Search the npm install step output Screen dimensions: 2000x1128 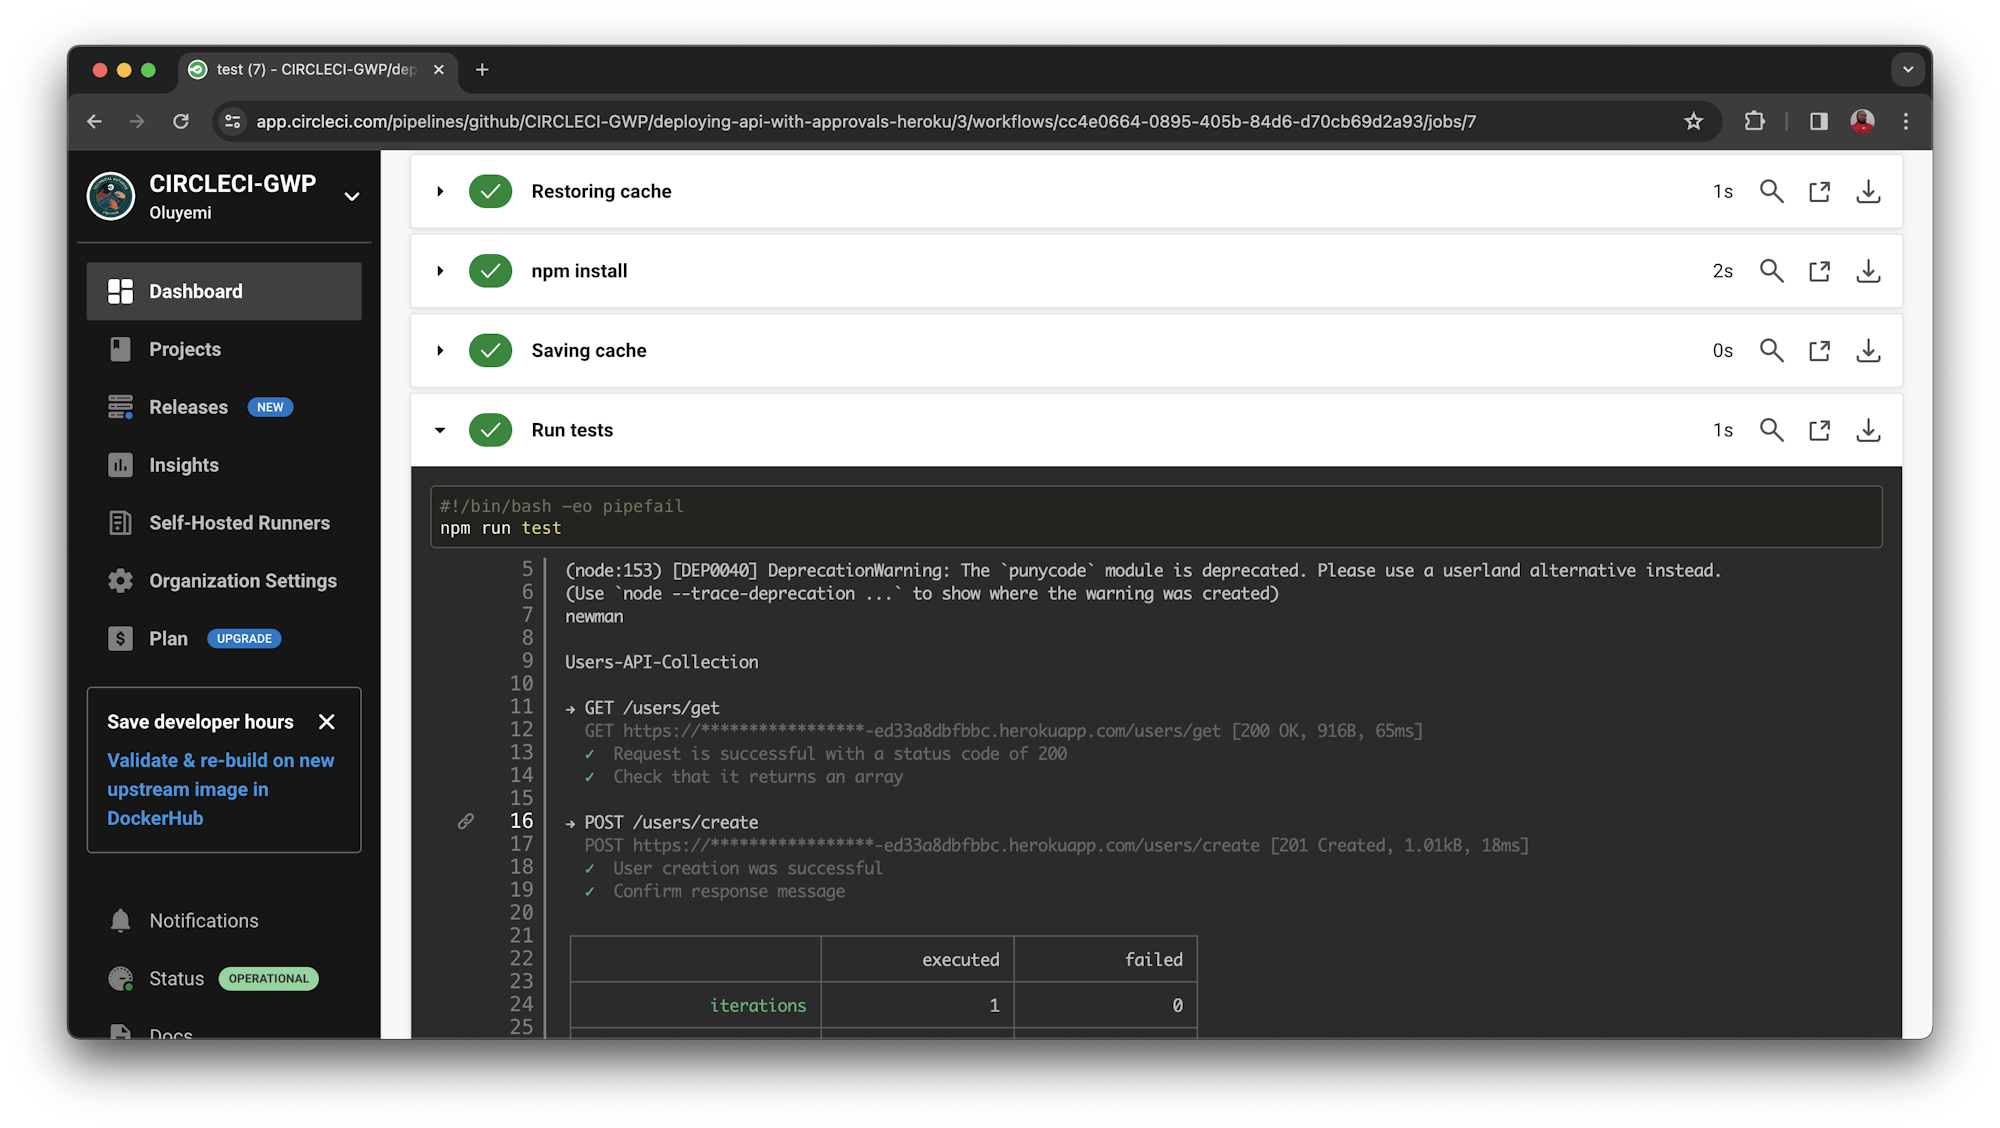(x=1771, y=271)
